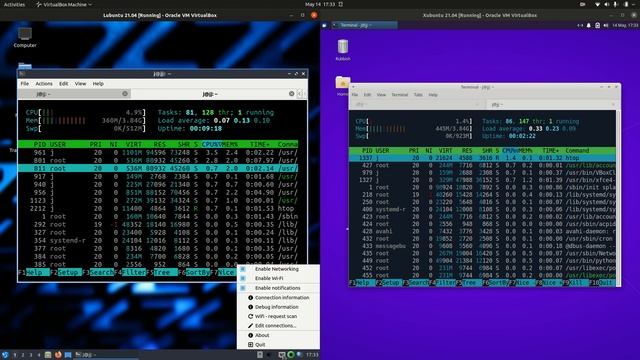This screenshot has height=360, width=640.
Task: Click the Xubuntu whisker menu icon
Action: coord(324,25)
